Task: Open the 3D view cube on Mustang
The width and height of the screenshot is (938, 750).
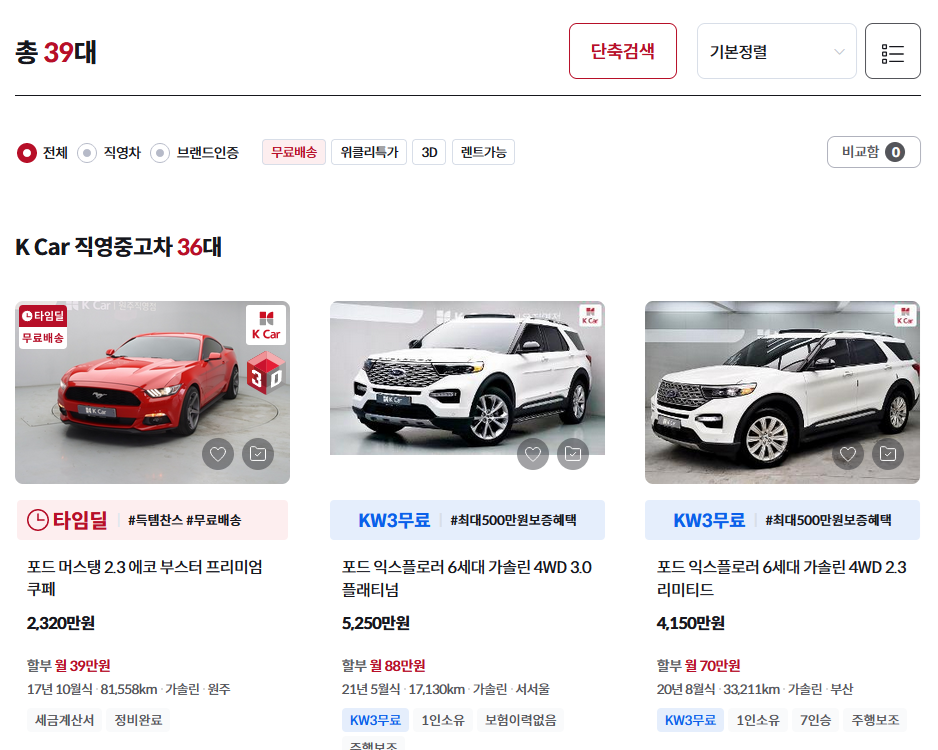Action: click(x=266, y=373)
